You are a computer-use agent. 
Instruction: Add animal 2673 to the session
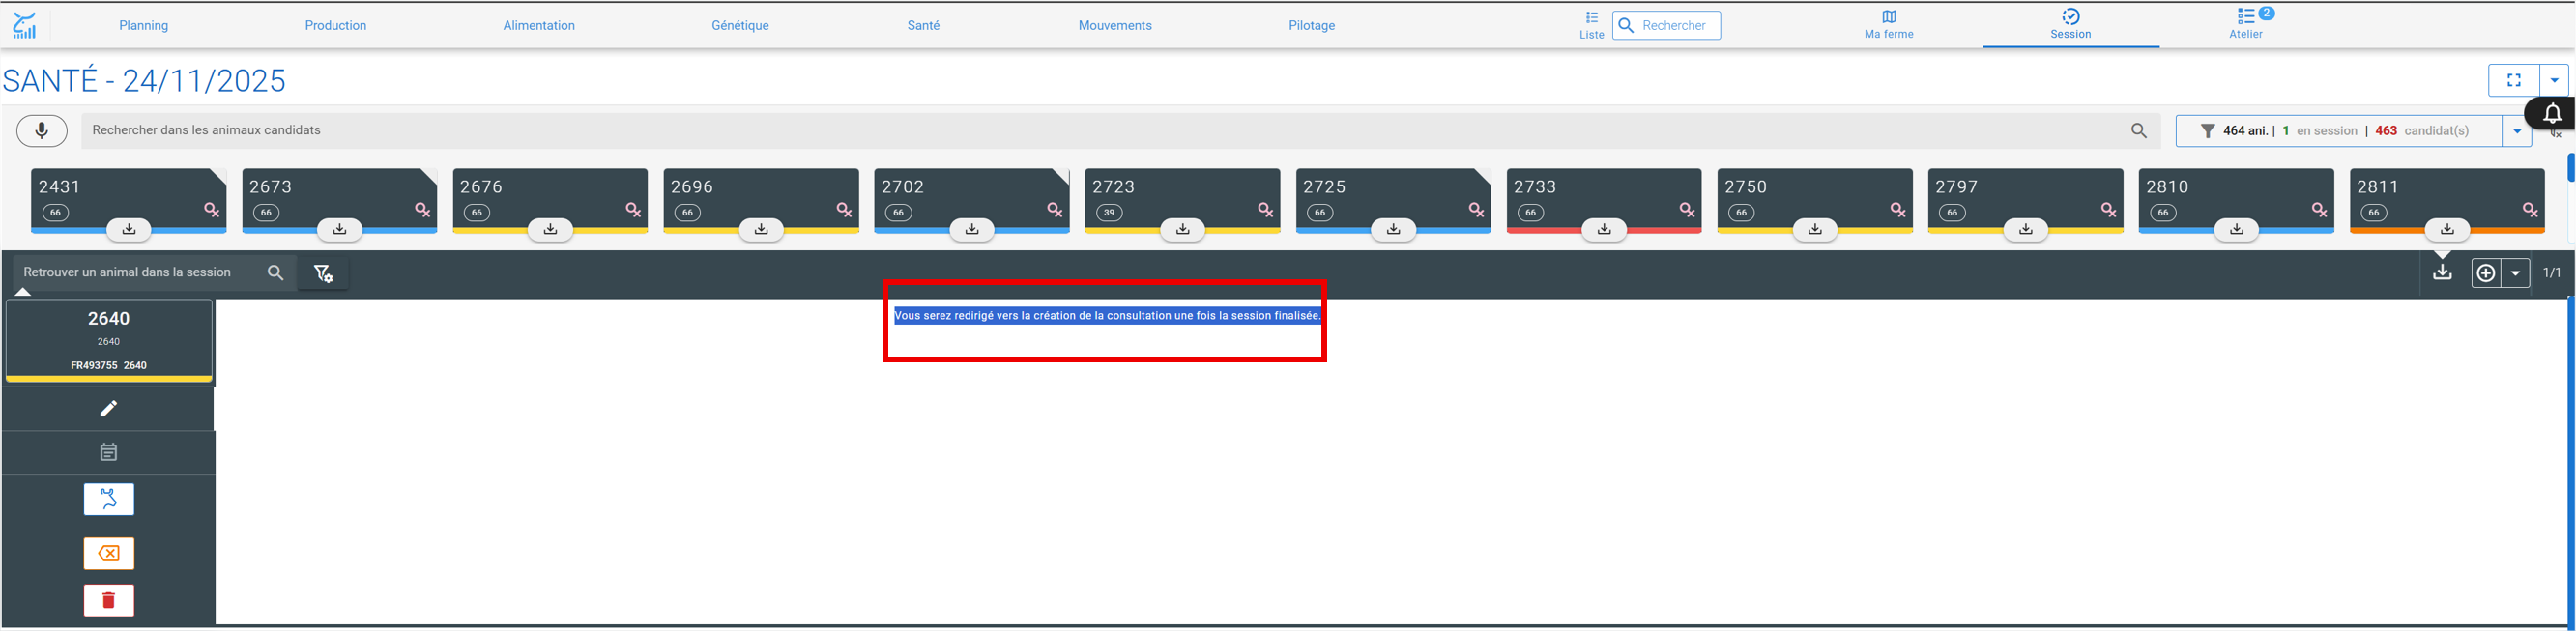[x=340, y=230]
